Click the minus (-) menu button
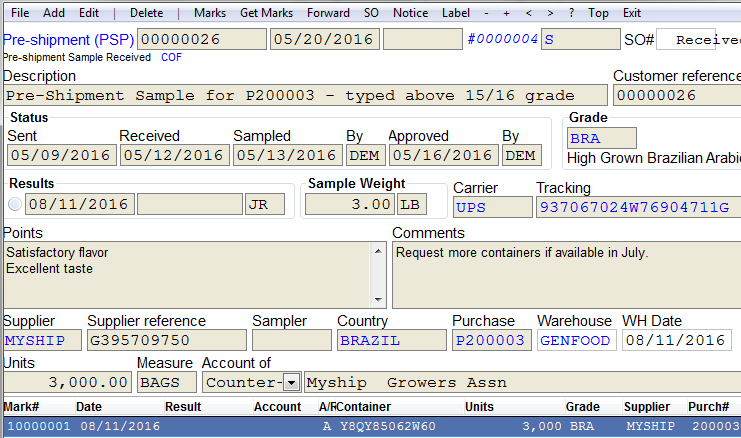Screen dimensions: 741x438 (486, 13)
